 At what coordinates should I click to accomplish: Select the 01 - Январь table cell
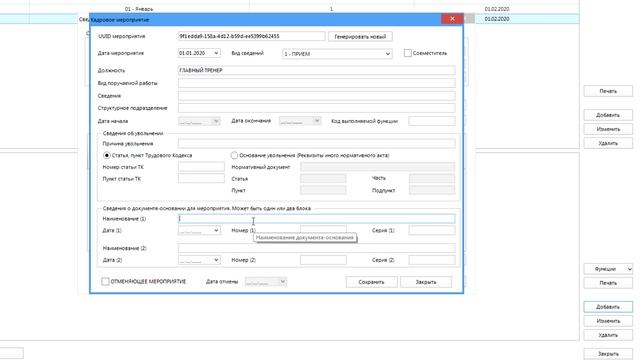tap(139, 9)
